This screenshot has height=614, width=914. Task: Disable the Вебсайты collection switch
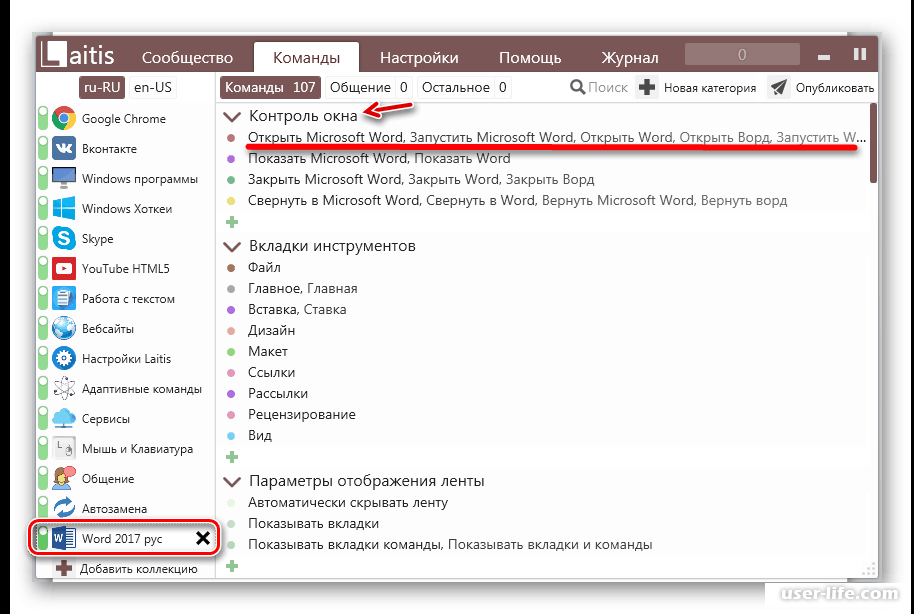[x=43, y=328]
